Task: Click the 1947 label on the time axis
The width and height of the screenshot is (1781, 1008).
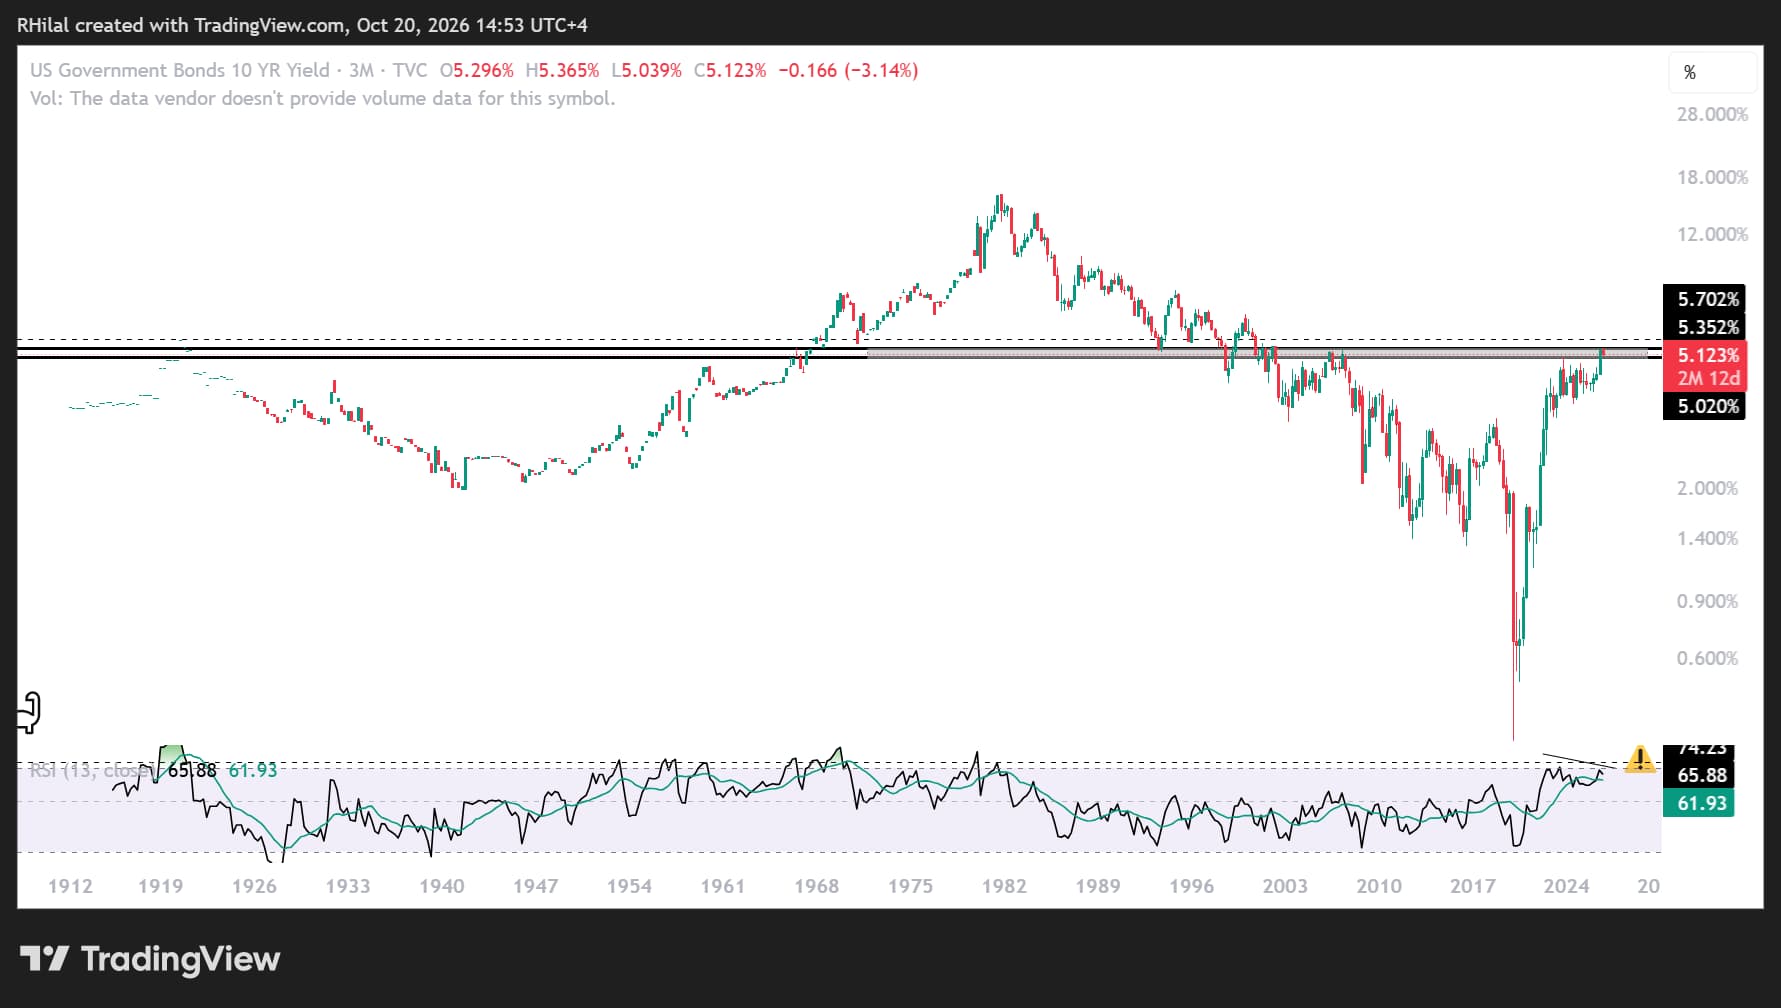Action: (x=535, y=886)
